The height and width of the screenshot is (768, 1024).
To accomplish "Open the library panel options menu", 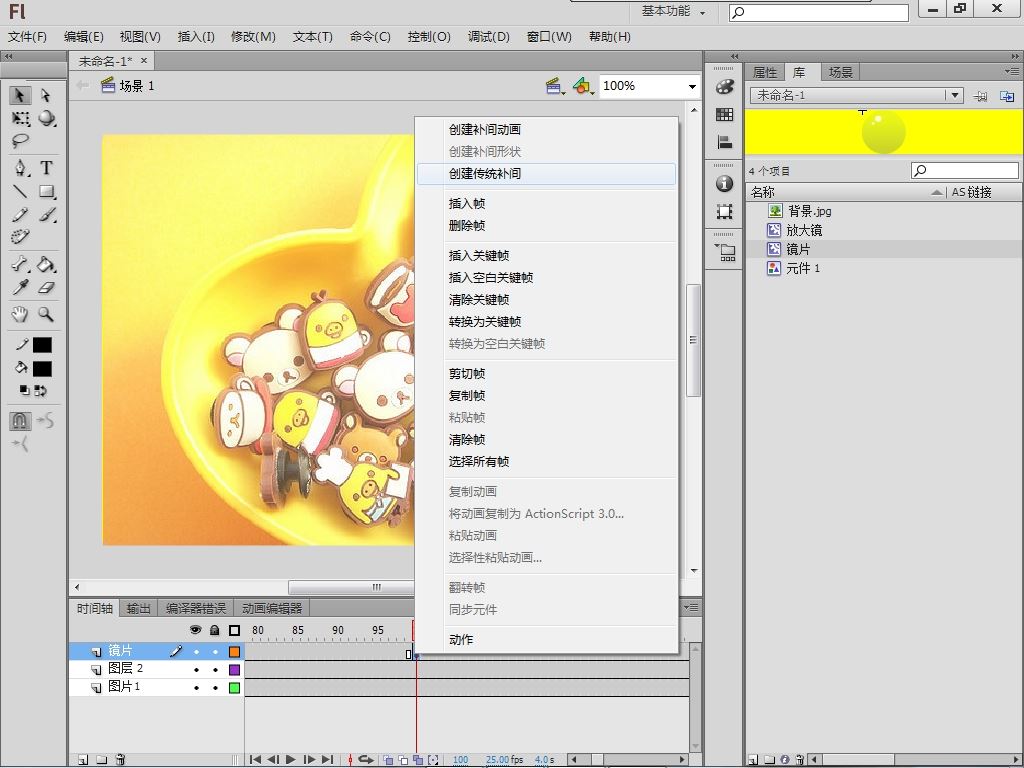I will tap(1012, 71).
